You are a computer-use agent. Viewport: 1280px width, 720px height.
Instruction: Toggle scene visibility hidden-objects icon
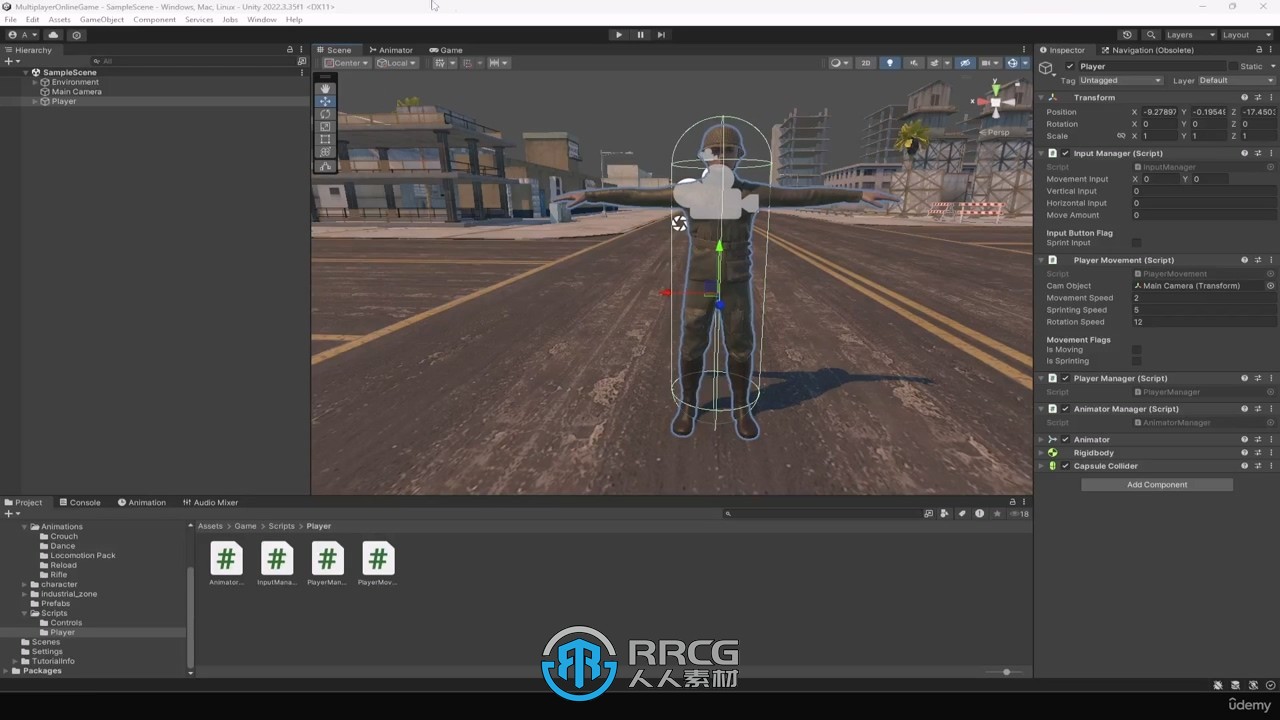click(965, 63)
